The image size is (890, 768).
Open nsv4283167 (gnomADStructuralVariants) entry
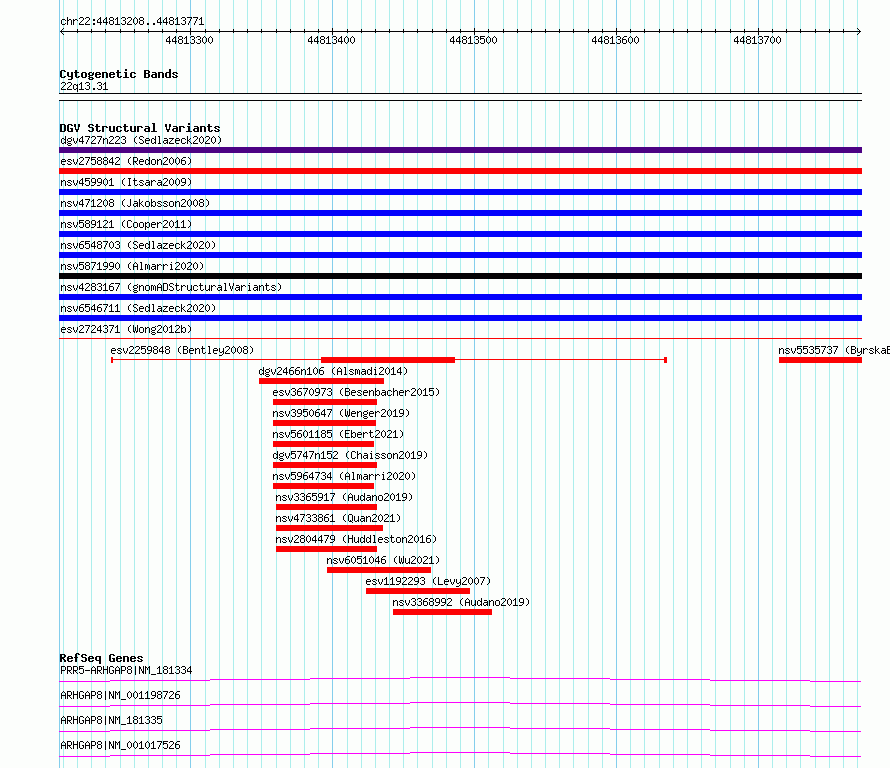point(171,287)
